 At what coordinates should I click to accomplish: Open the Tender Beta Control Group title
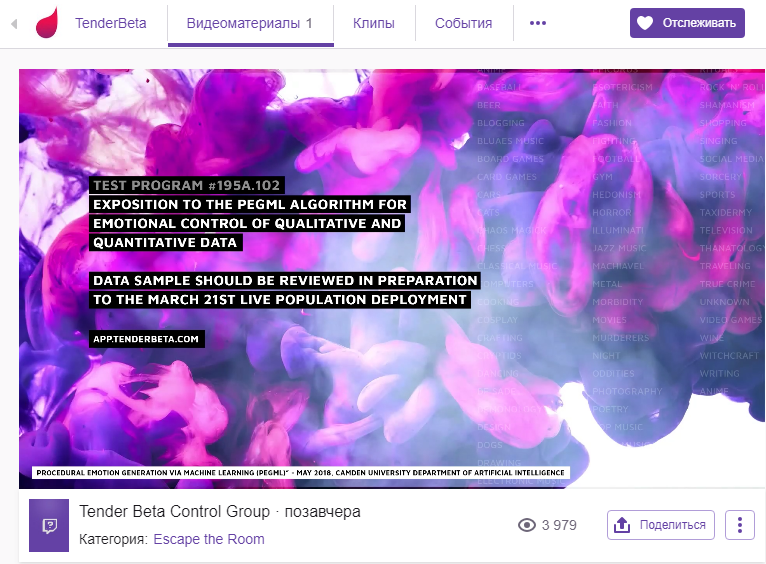(174, 512)
